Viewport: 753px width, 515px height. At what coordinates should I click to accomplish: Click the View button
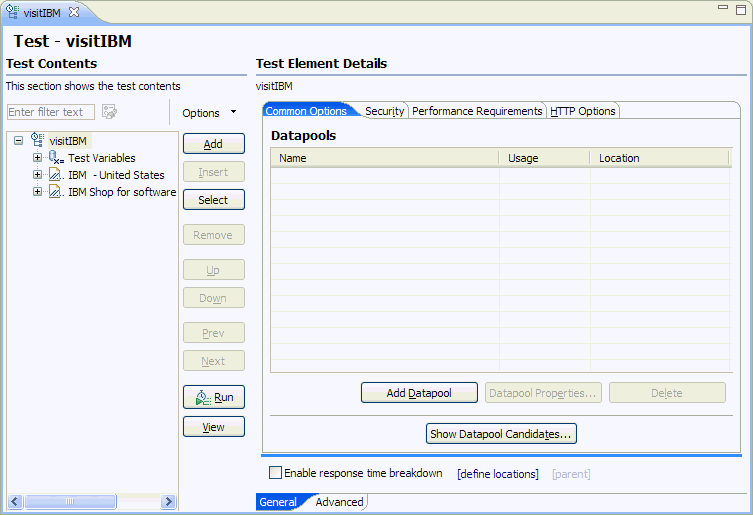coord(214,427)
